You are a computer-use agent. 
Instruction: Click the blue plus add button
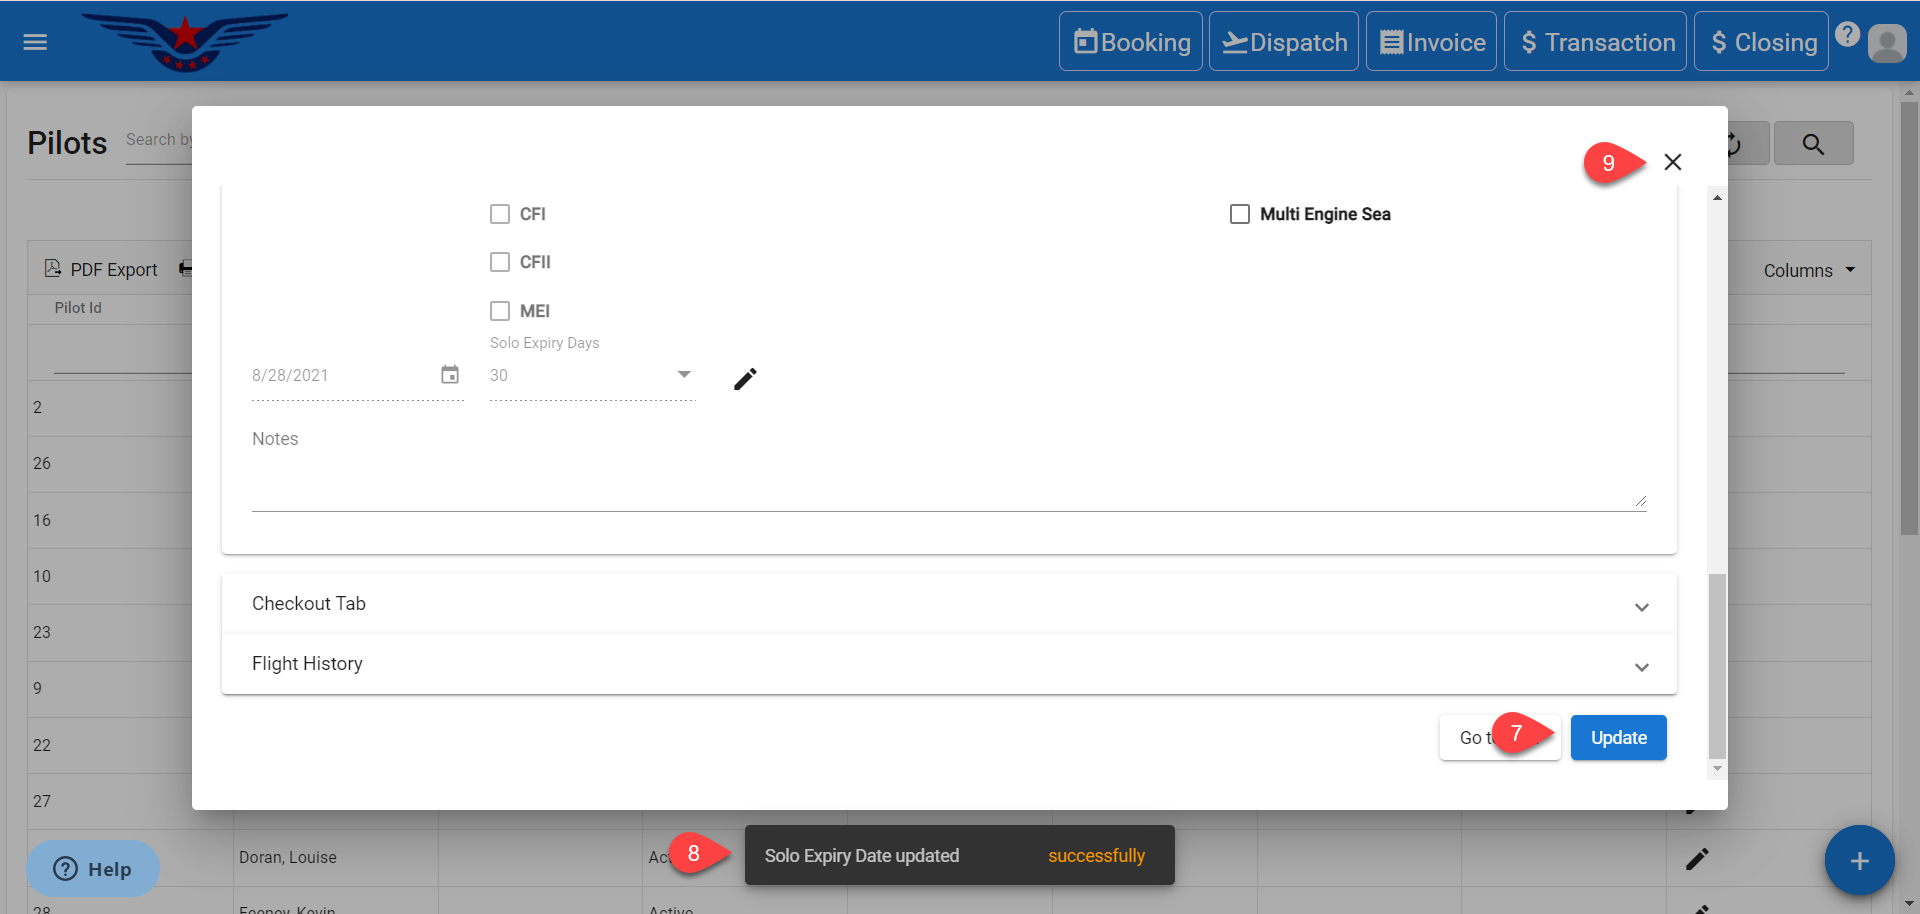click(x=1858, y=861)
